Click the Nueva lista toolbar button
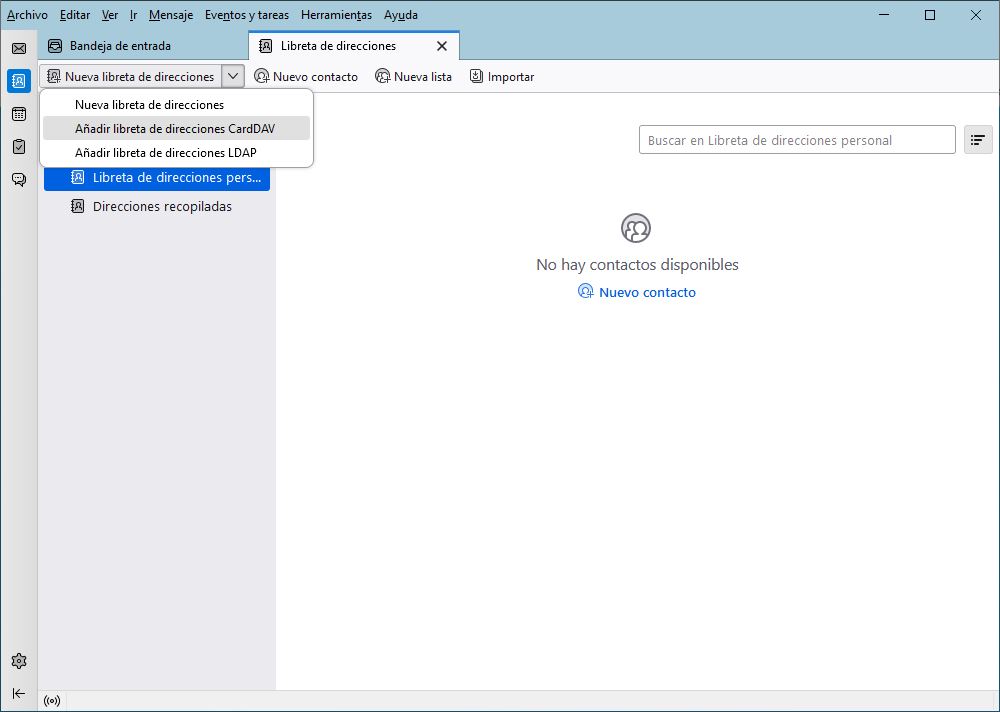Image resolution: width=1000 pixels, height=712 pixels. tap(413, 77)
